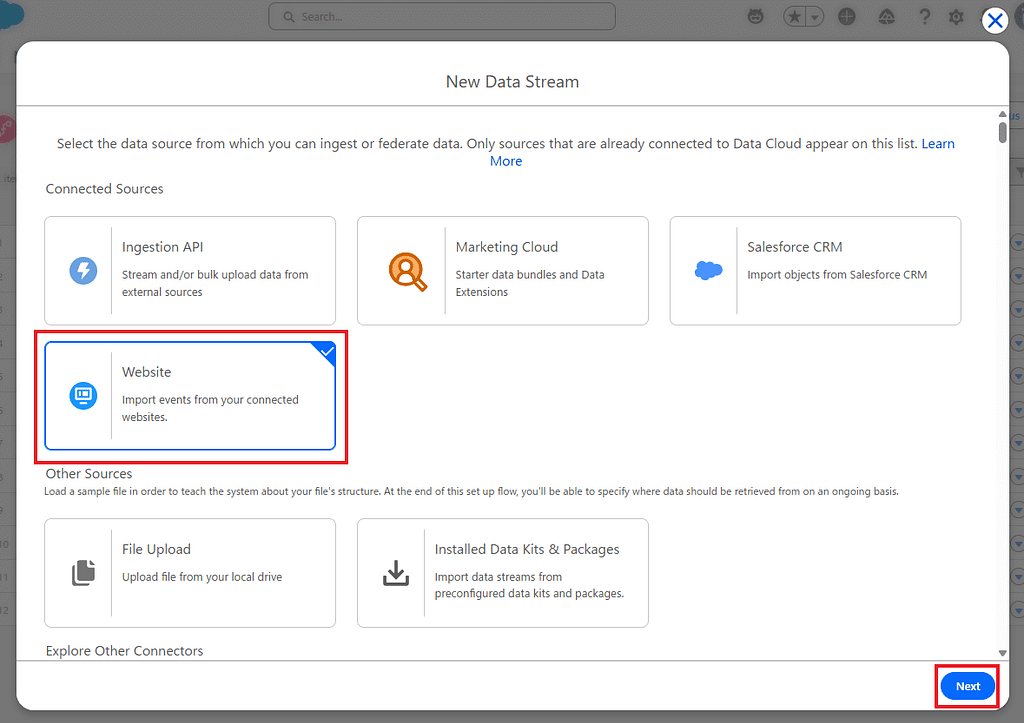1024x723 pixels.
Task: Click the dialog scrollbar up arrow
Action: point(1002,114)
